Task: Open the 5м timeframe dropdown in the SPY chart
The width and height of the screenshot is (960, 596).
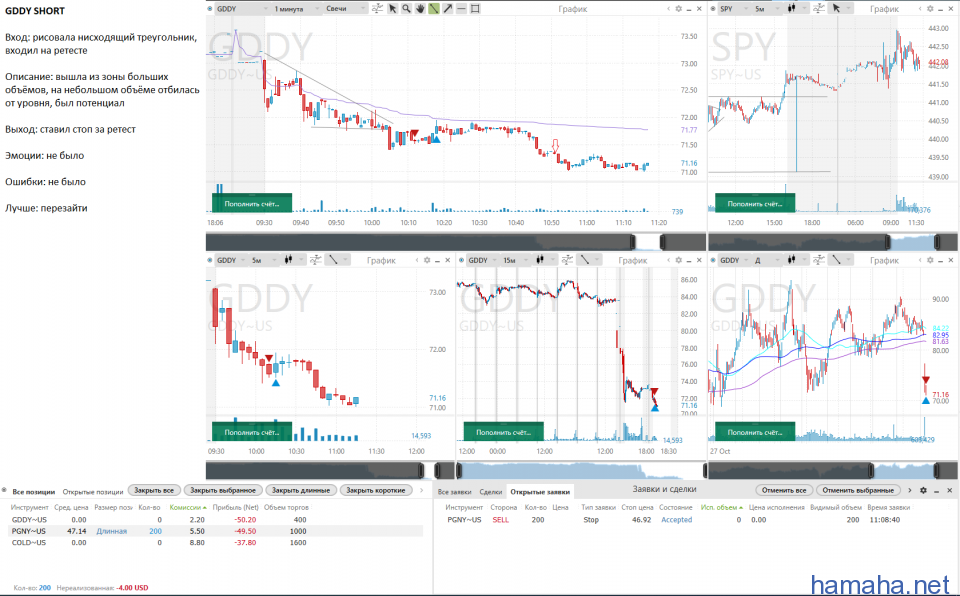Action: coord(767,9)
